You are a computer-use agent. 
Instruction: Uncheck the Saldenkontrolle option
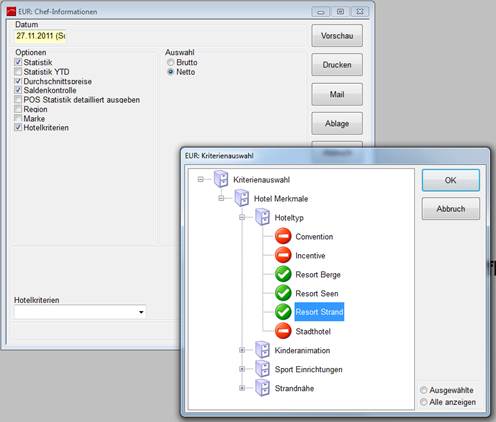tap(18, 90)
